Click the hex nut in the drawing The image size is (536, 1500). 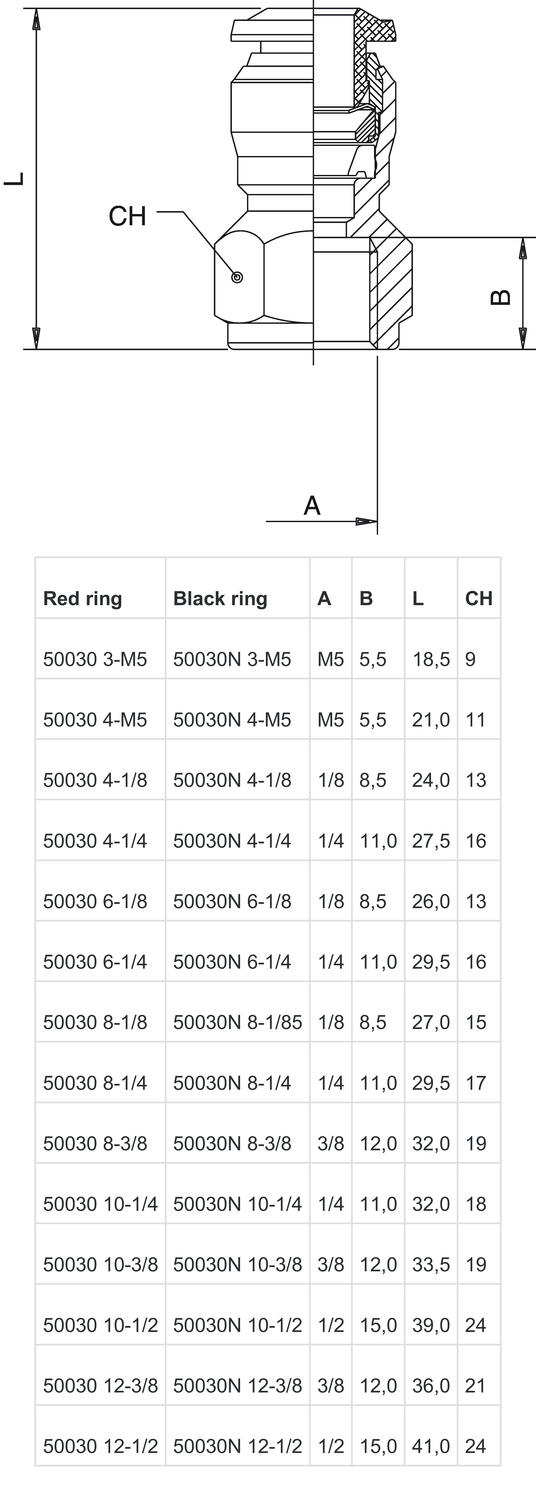[262, 275]
